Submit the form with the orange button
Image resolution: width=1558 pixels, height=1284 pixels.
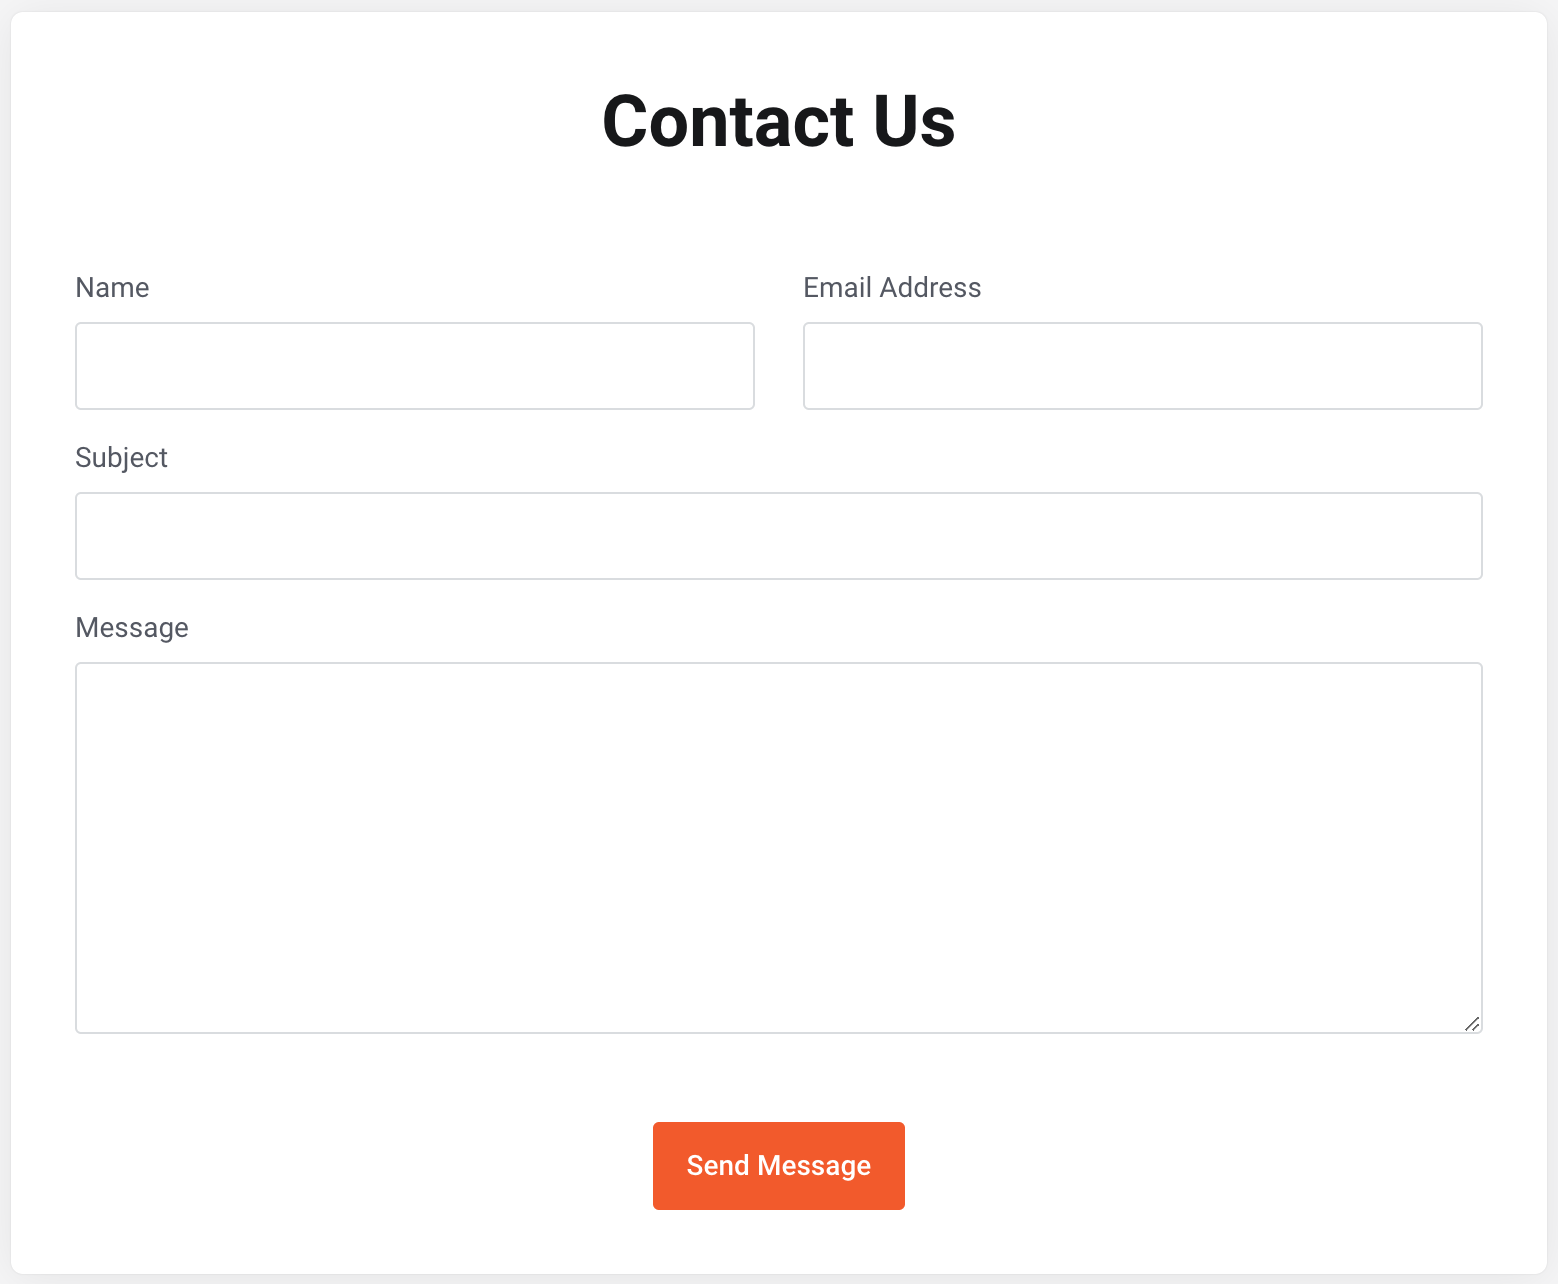pyautogui.click(x=778, y=1165)
